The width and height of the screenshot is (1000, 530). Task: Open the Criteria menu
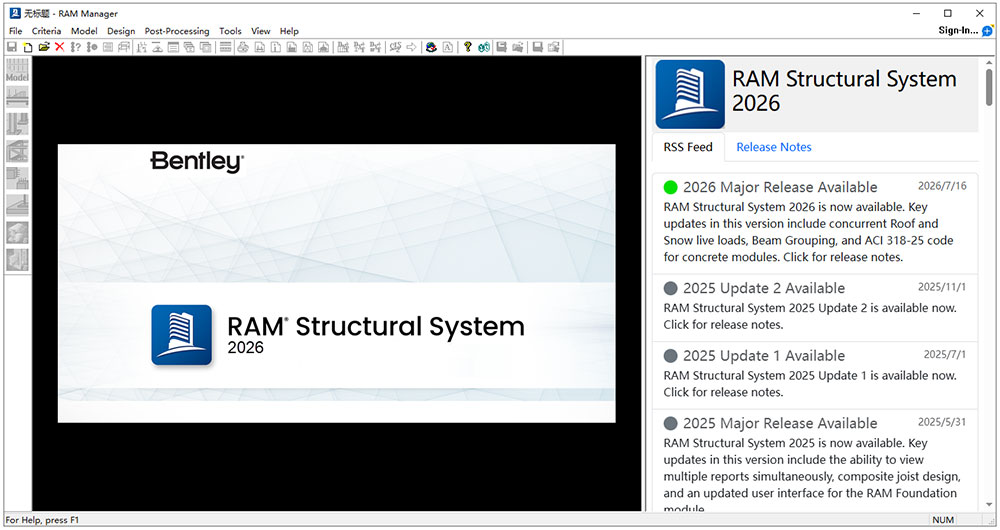(x=47, y=31)
